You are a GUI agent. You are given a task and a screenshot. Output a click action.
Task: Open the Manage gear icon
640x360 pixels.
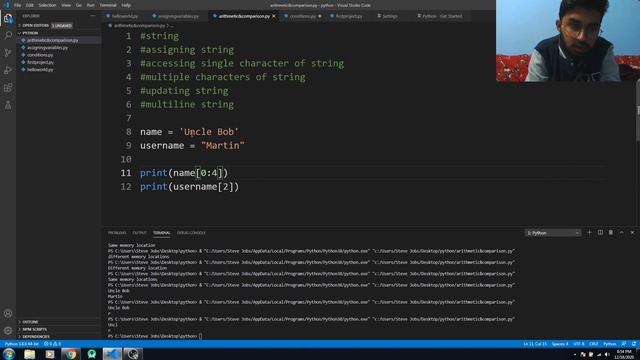click(x=8, y=331)
